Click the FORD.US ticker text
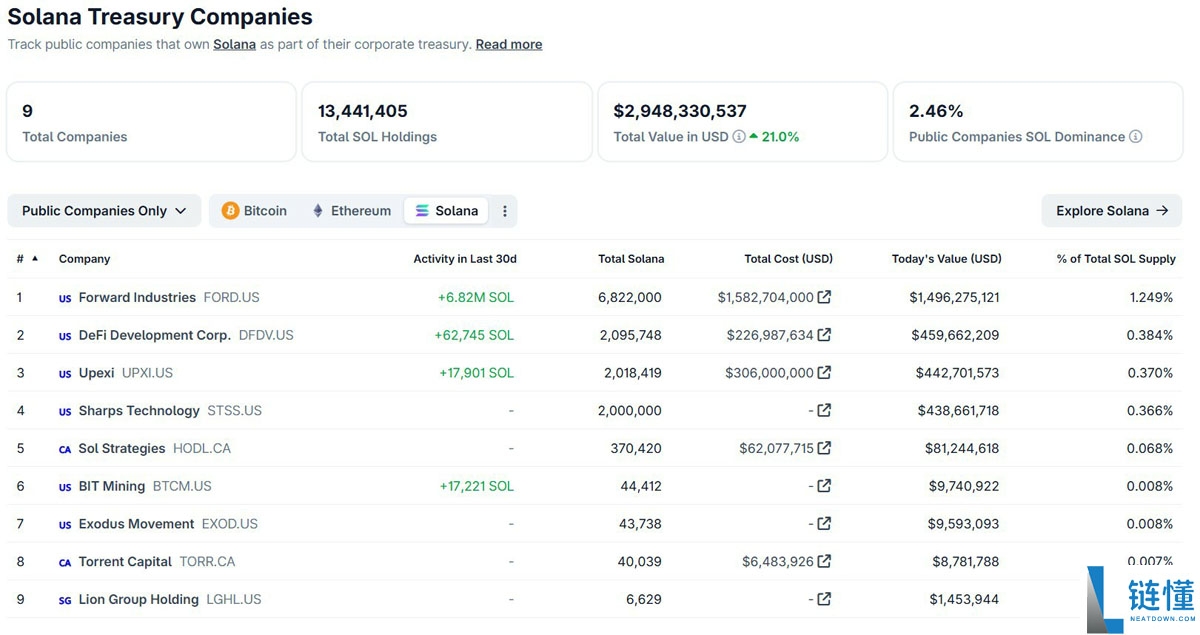 click(x=231, y=297)
